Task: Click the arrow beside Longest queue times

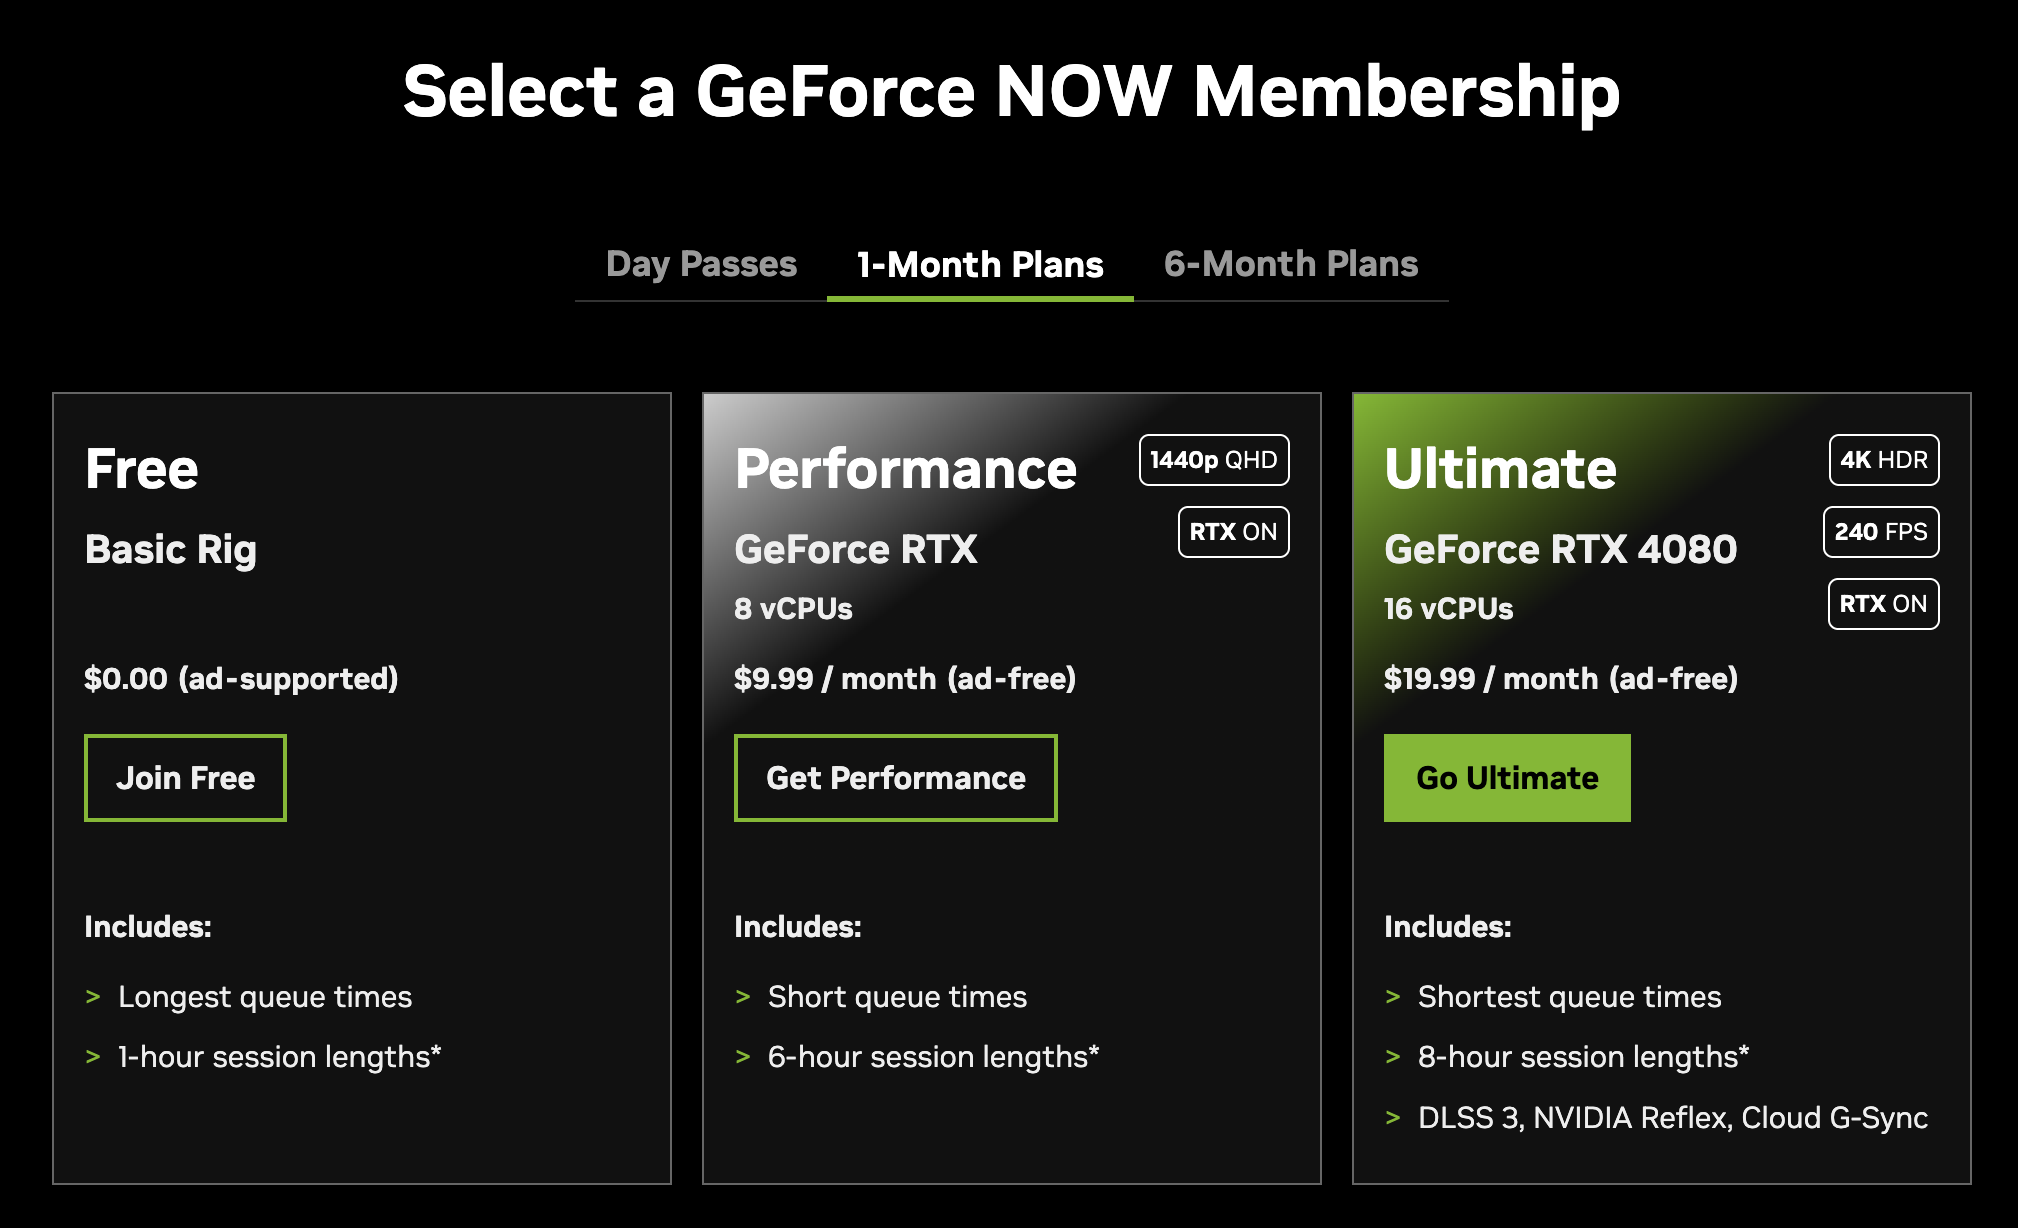Action: coord(93,997)
